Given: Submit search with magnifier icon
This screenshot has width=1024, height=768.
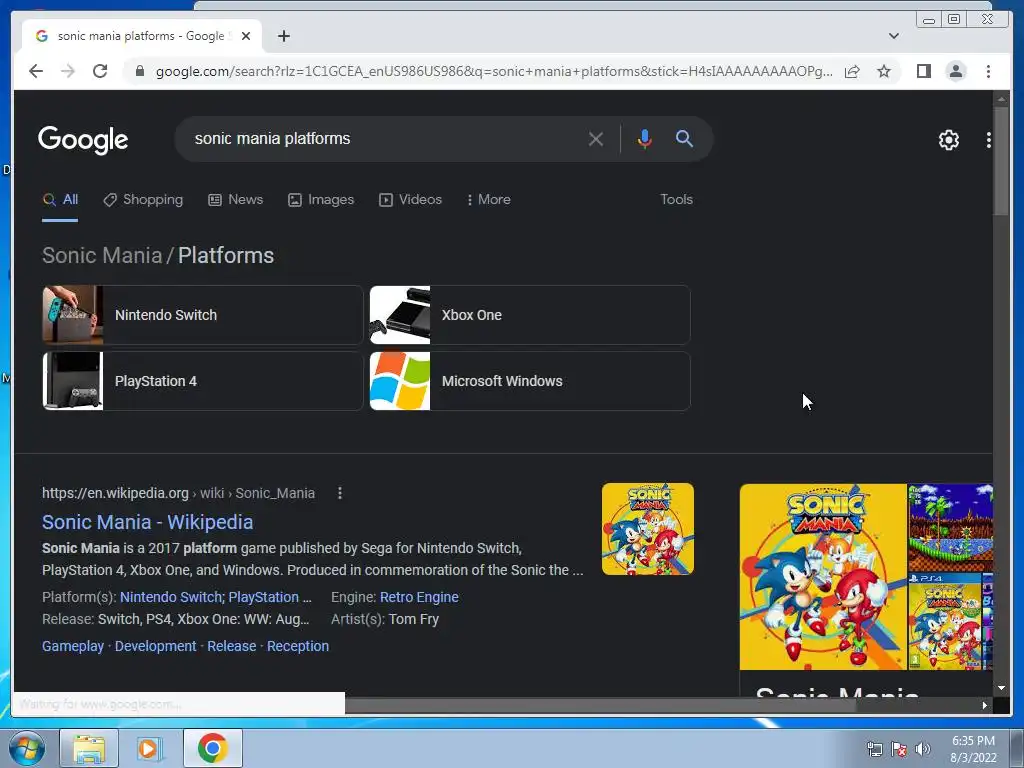Looking at the screenshot, I should click(x=684, y=138).
